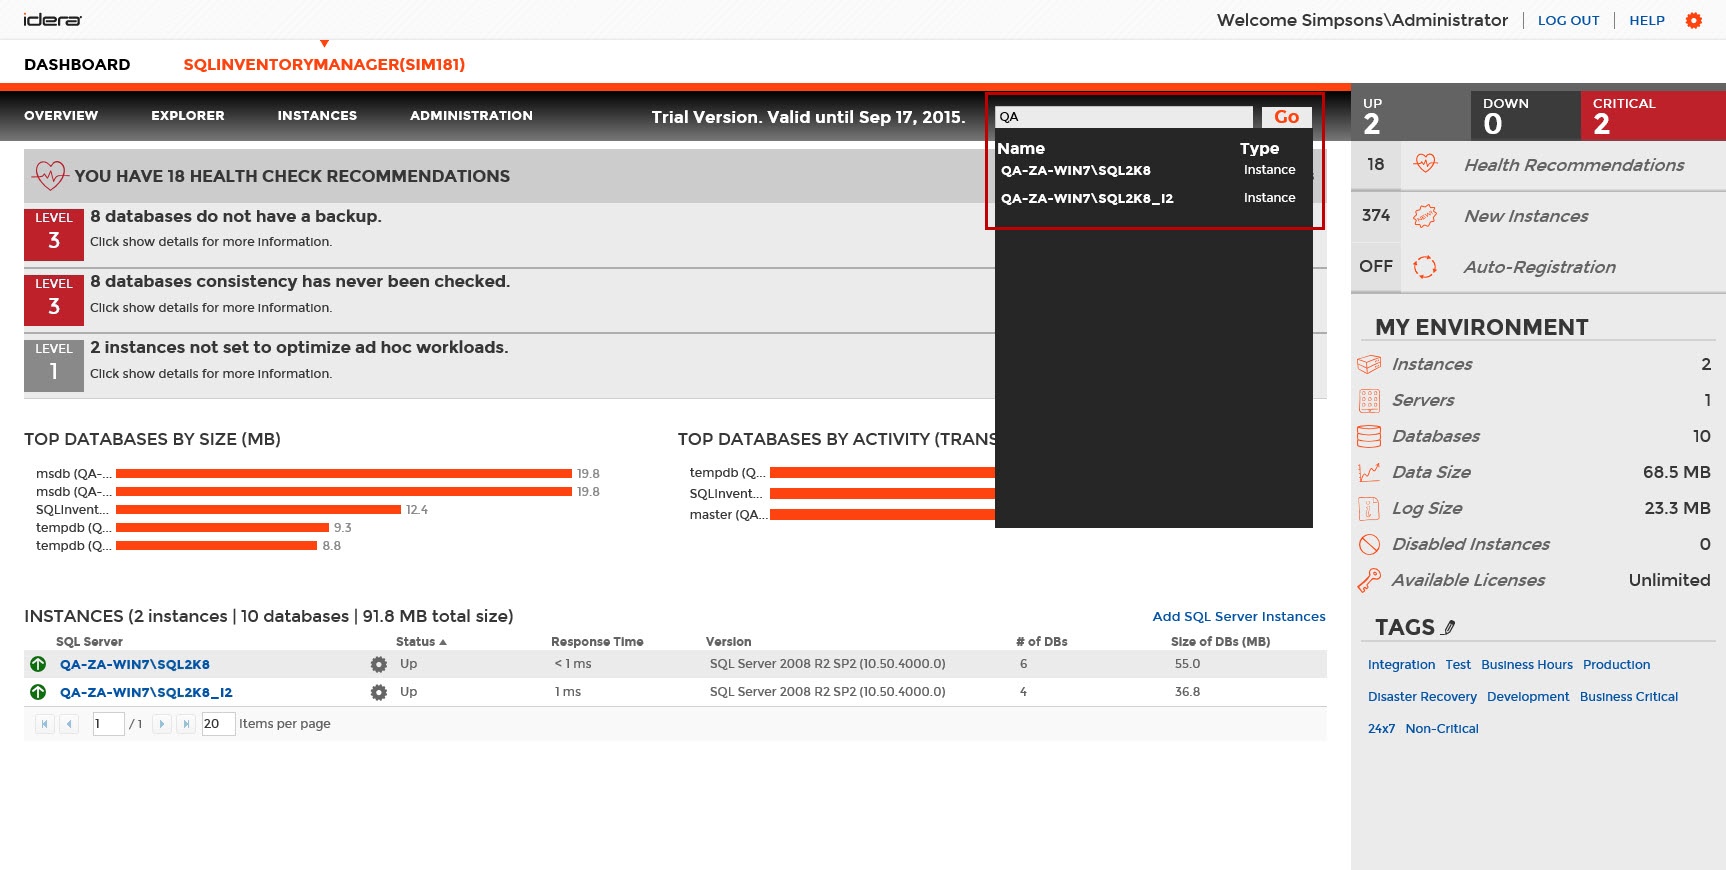Click the 24x7 tag
1726x870 pixels.
tap(1381, 729)
